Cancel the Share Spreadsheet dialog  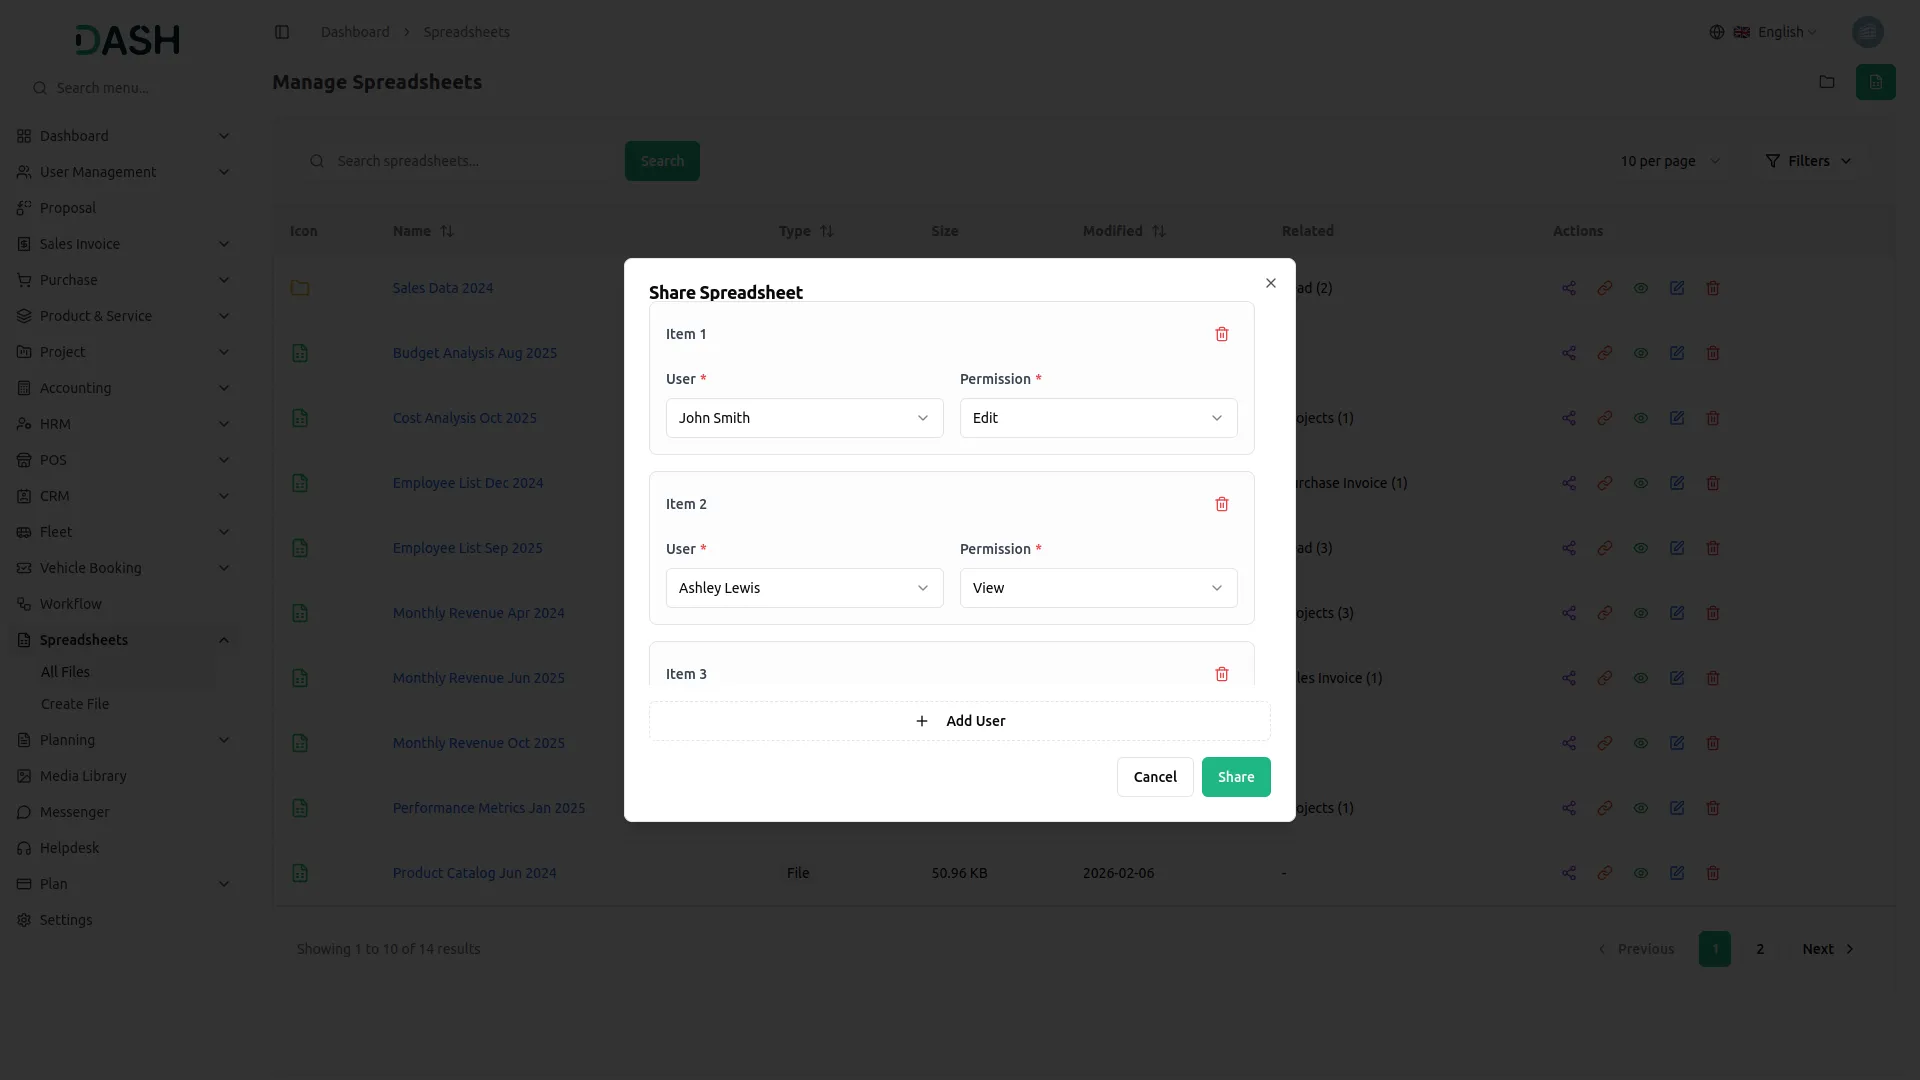1154,777
